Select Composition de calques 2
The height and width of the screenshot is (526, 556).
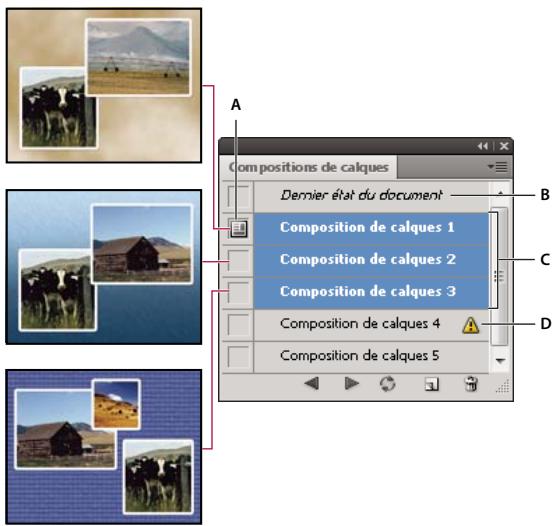click(x=371, y=260)
